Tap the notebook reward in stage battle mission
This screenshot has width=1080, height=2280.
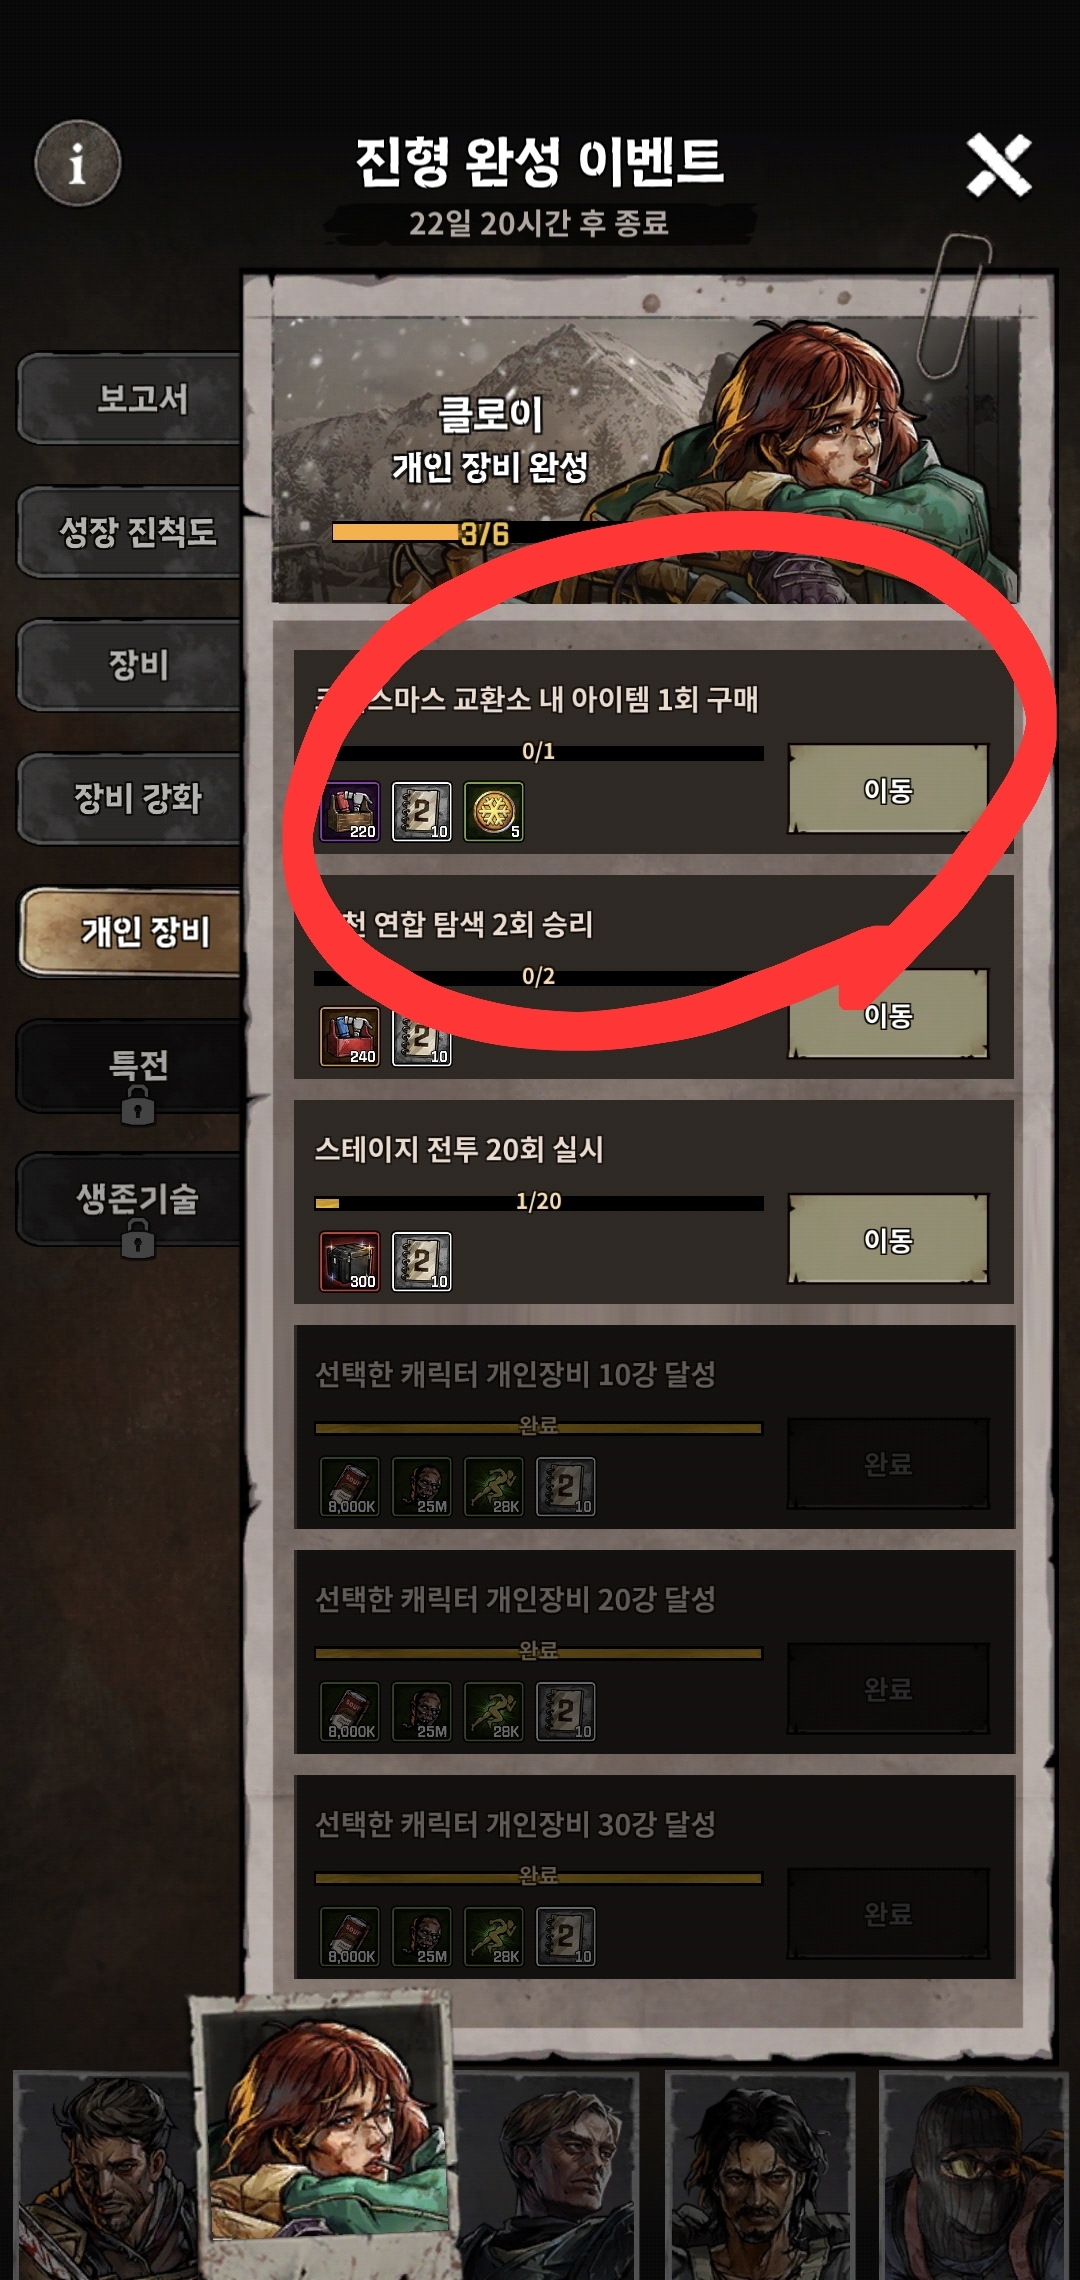(x=422, y=1261)
